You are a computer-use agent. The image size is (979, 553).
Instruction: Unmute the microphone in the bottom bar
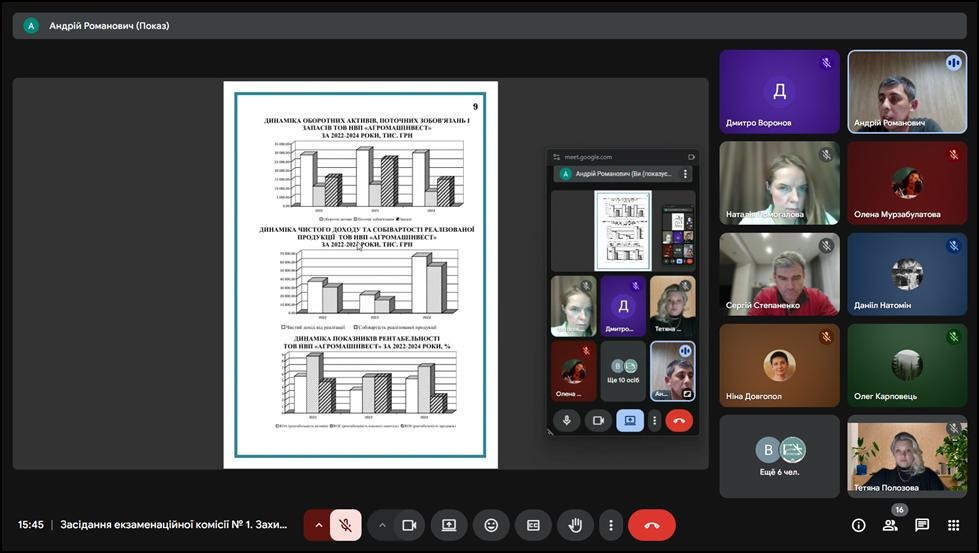[345, 525]
